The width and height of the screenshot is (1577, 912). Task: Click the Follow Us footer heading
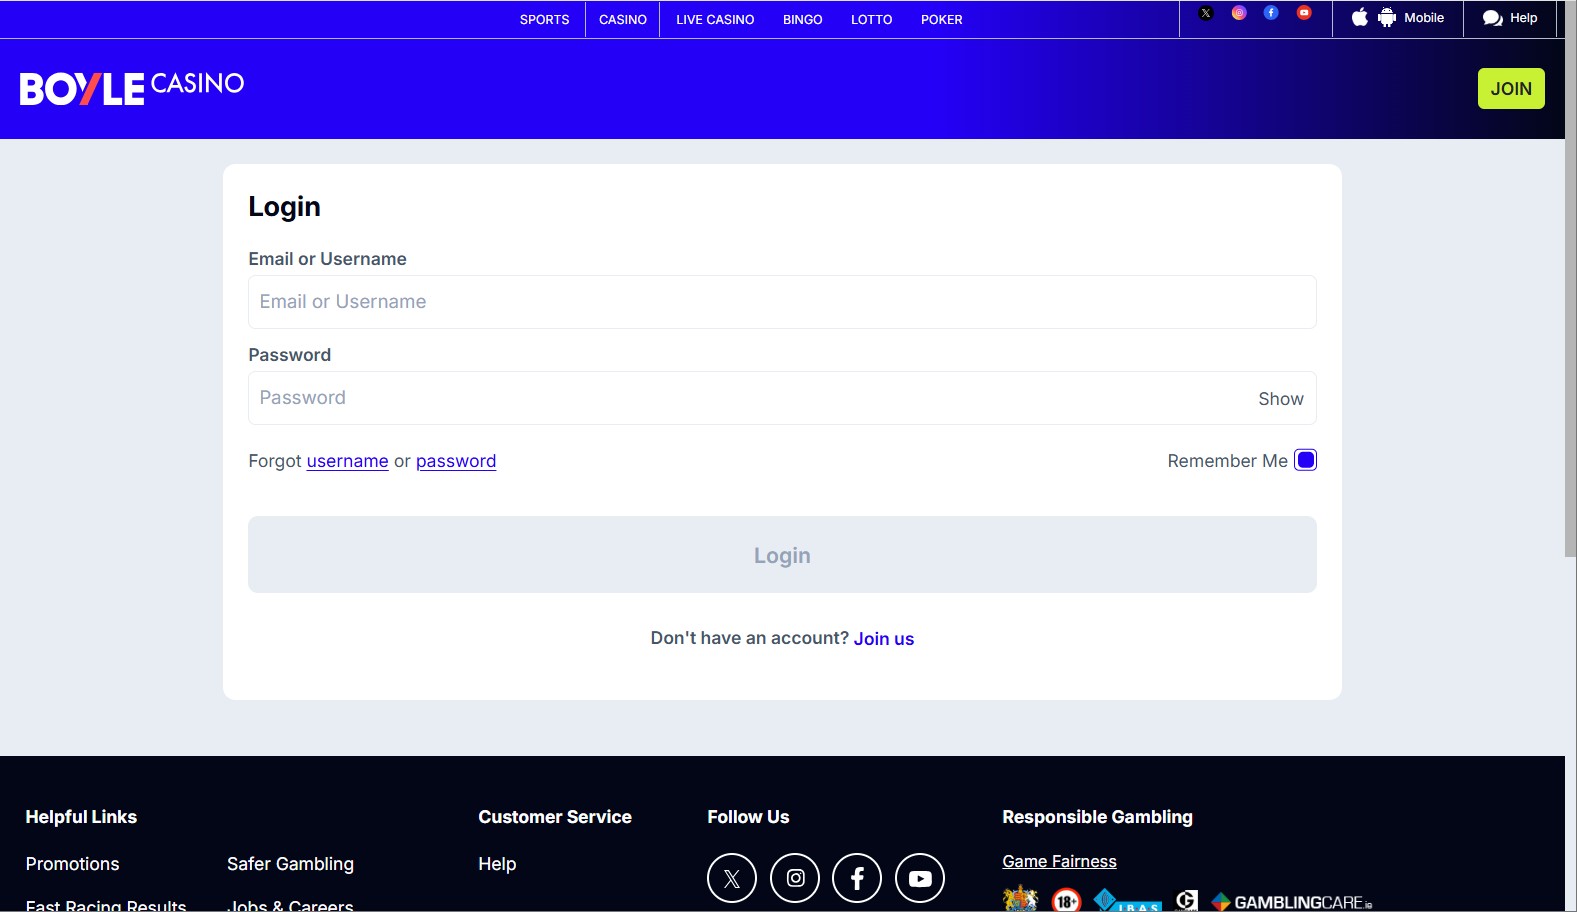(x=748, y=817)
